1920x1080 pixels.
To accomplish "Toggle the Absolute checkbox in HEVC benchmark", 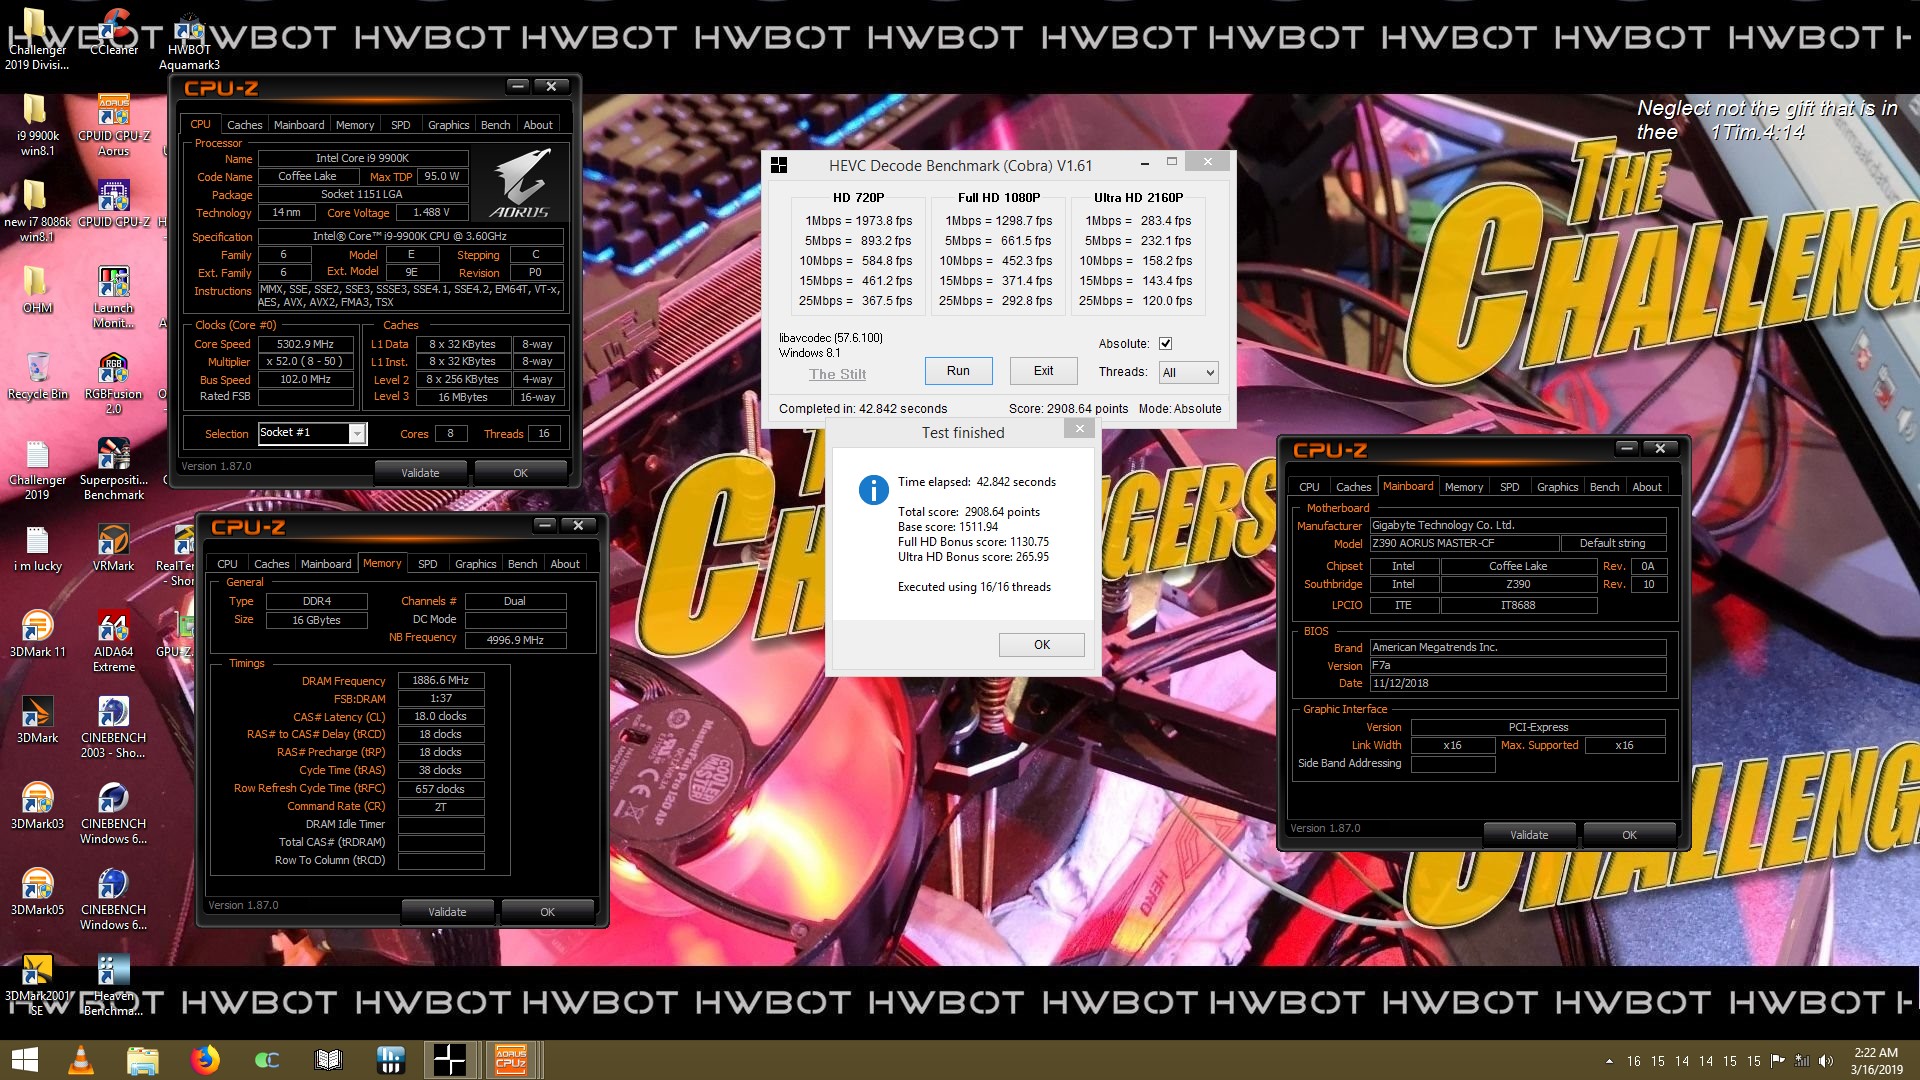I will tap(1165, 343).
